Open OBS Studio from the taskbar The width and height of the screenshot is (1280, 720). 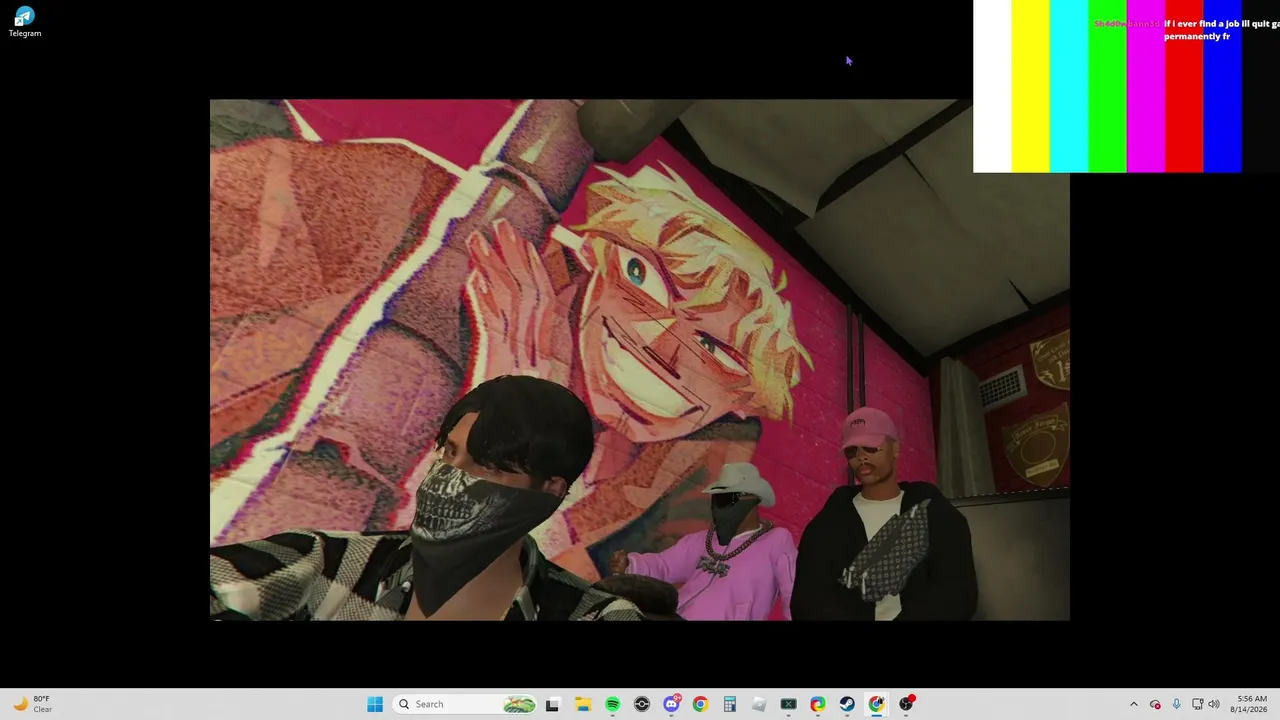[x=906, y=704]
